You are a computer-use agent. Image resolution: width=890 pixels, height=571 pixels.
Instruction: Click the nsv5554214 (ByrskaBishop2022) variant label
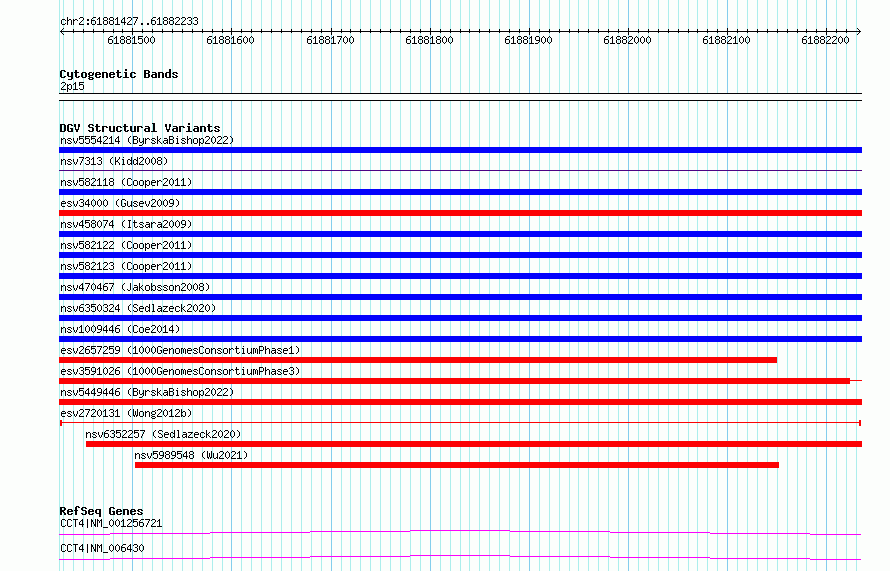147,140
